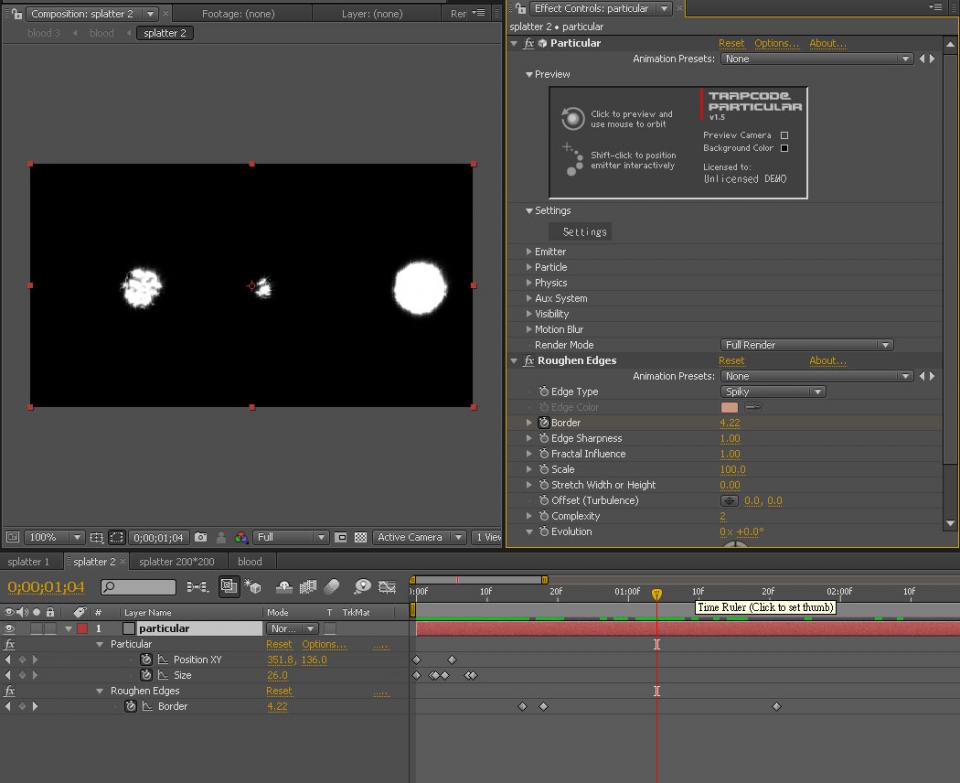Switch to the splatter 200*200 timeline tab

pos(176,562)
